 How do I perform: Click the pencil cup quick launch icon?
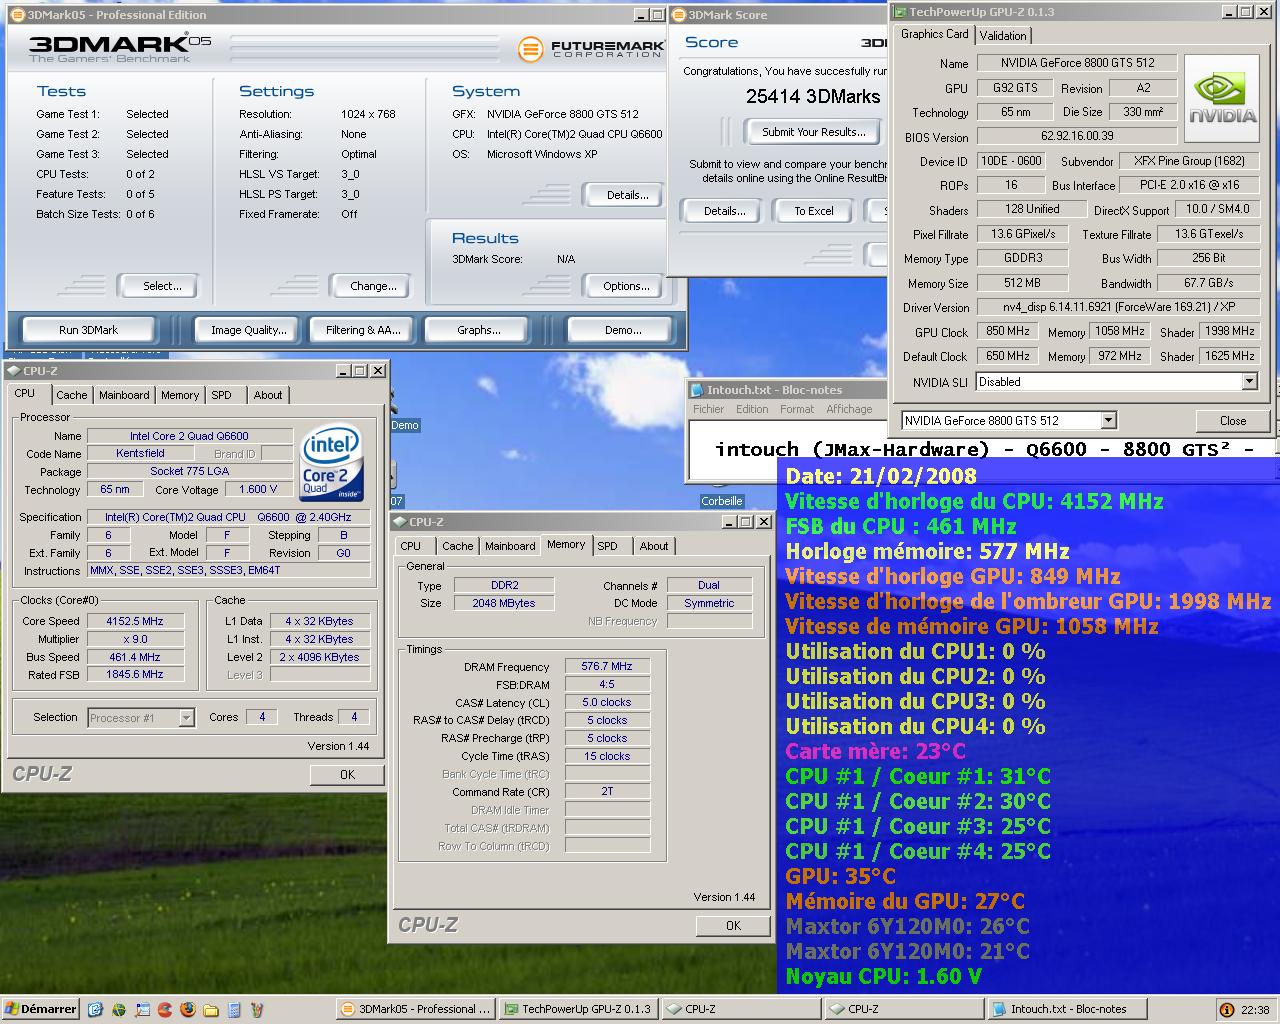coord(257,1010)
